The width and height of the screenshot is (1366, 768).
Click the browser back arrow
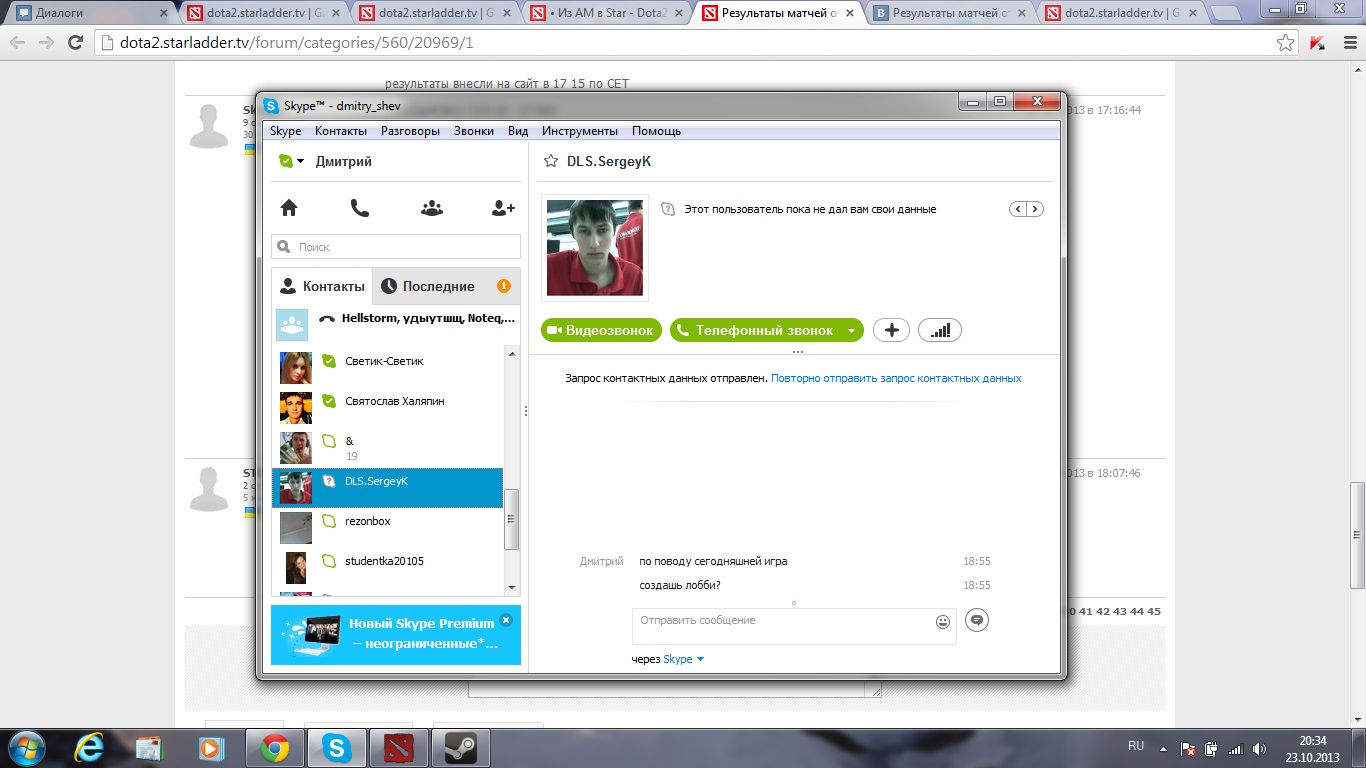click(18, 43)
